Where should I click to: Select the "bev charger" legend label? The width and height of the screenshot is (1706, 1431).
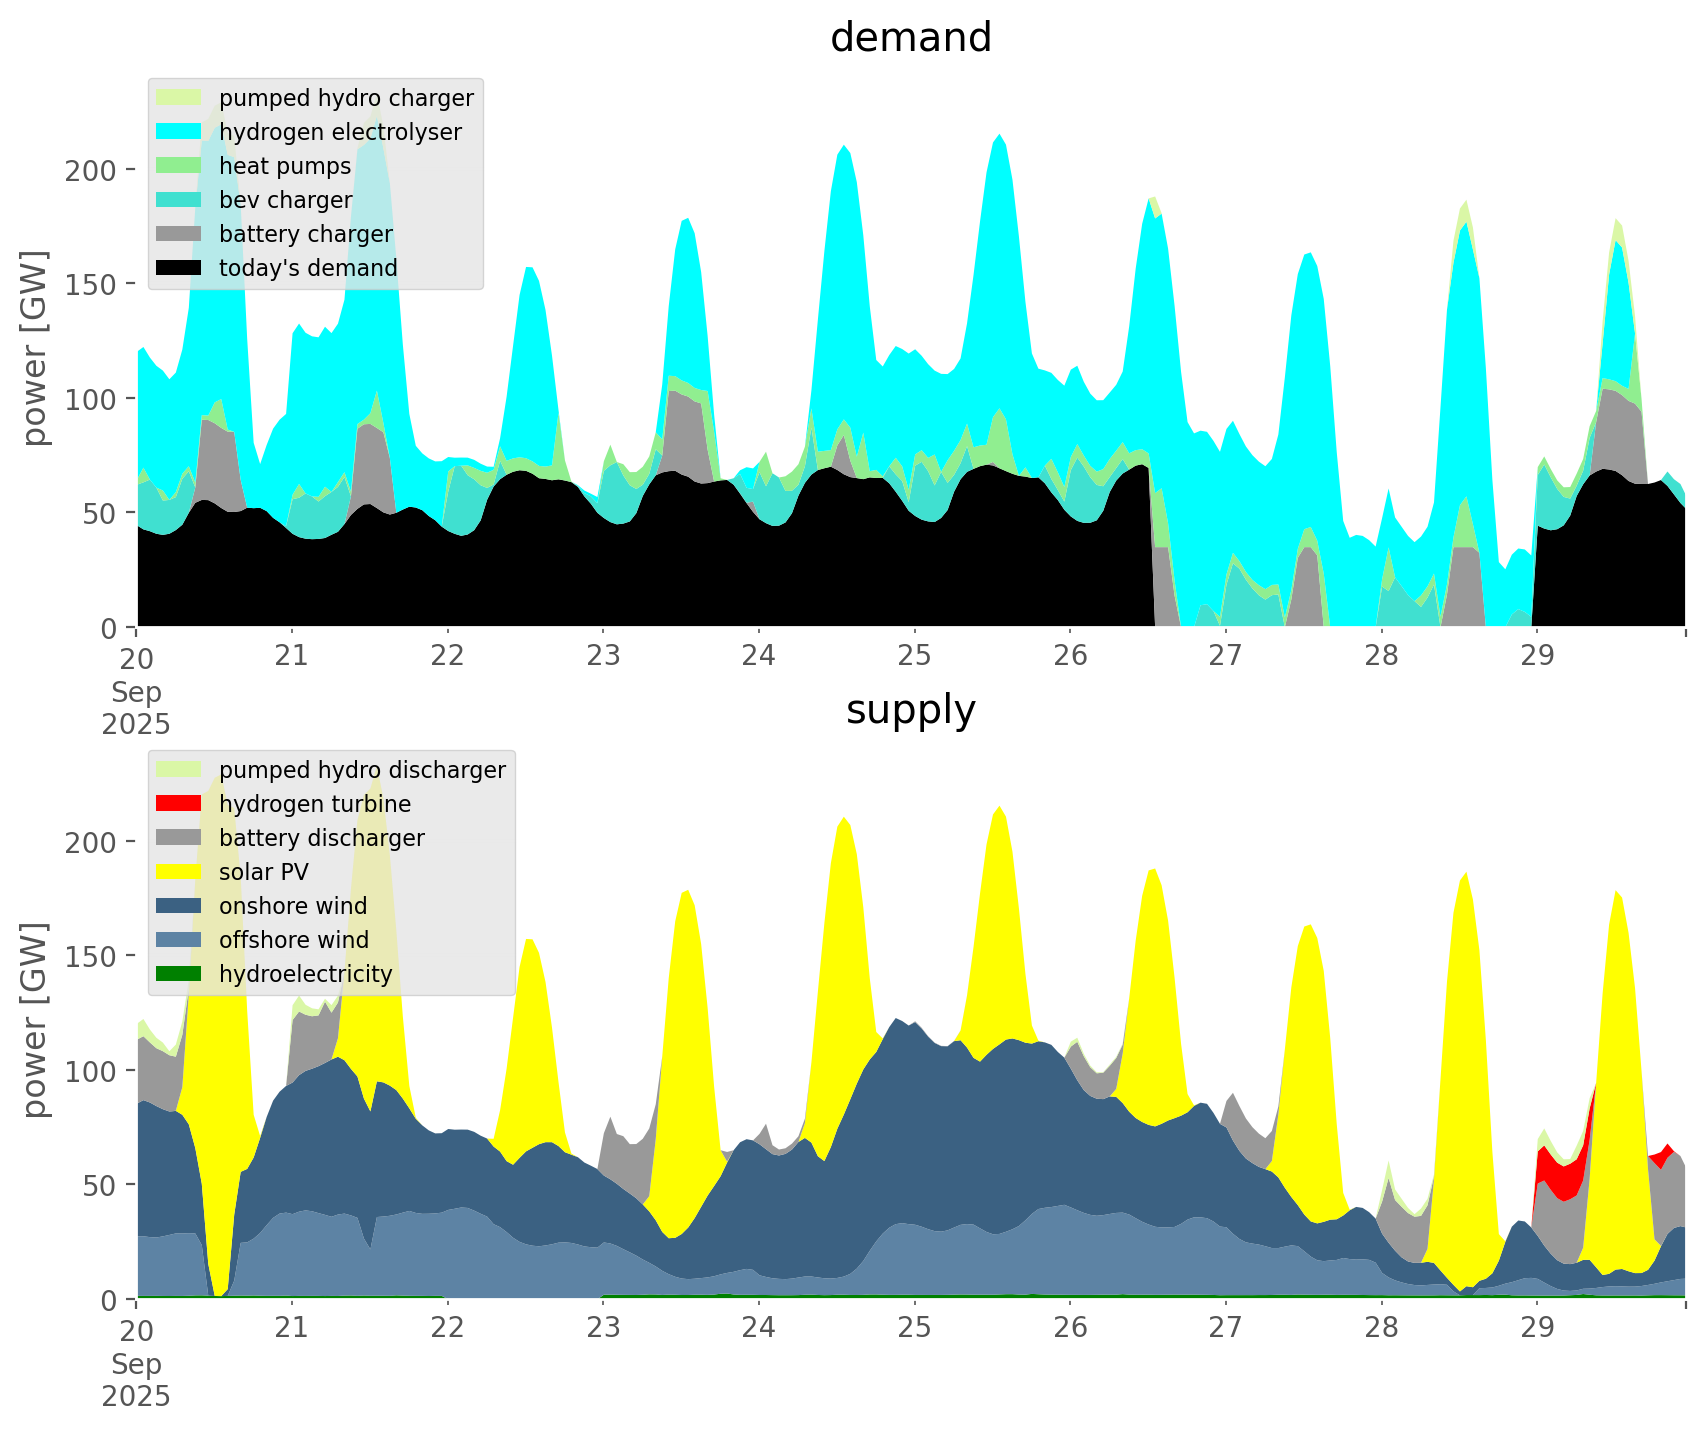click(x=285, y=200)
